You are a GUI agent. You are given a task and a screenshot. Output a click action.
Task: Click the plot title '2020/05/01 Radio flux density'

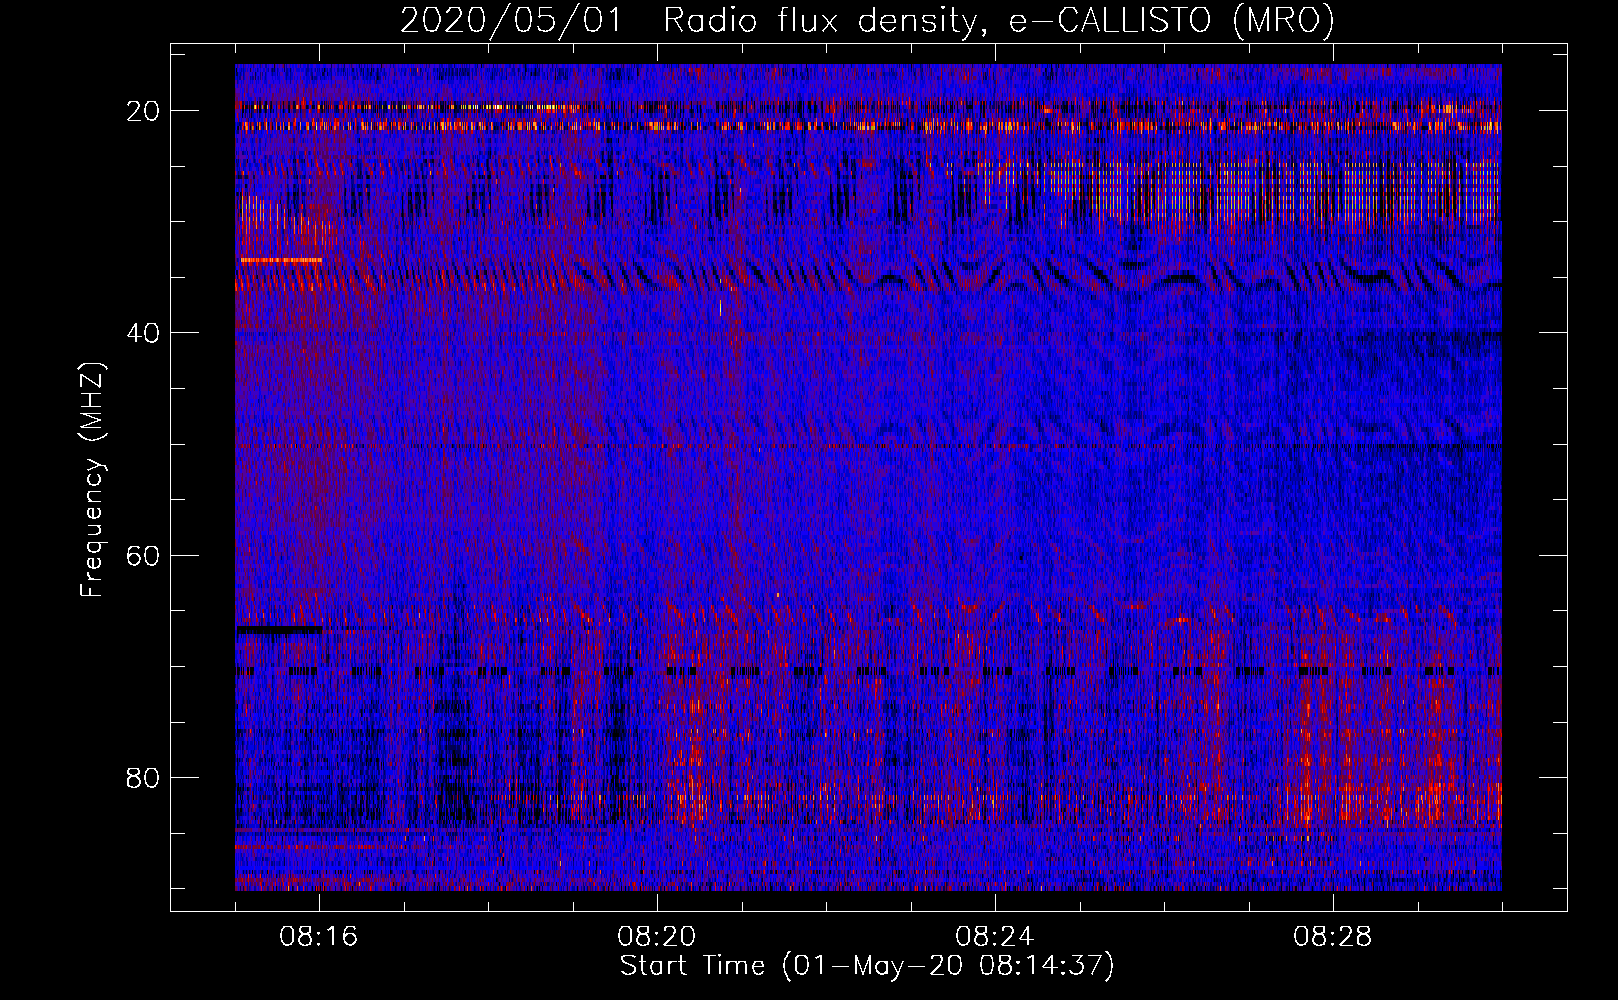[x=689, y=22]
